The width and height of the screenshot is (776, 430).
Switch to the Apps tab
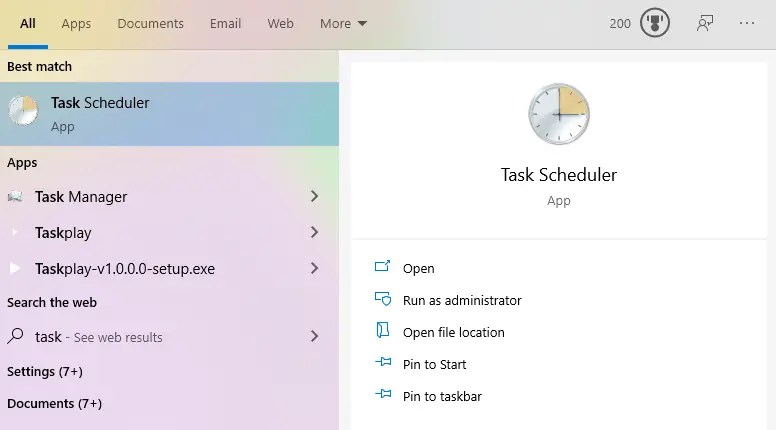click(x=76, y=23)
